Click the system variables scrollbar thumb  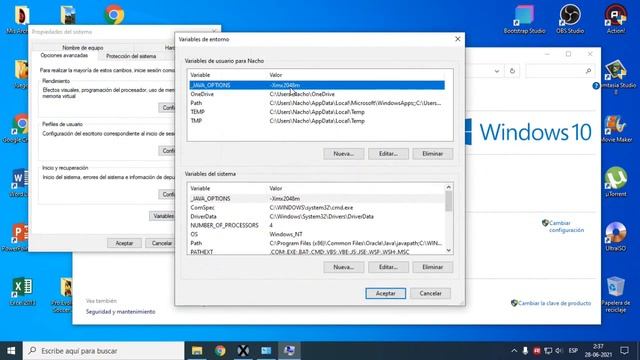(x=449, y=201)
